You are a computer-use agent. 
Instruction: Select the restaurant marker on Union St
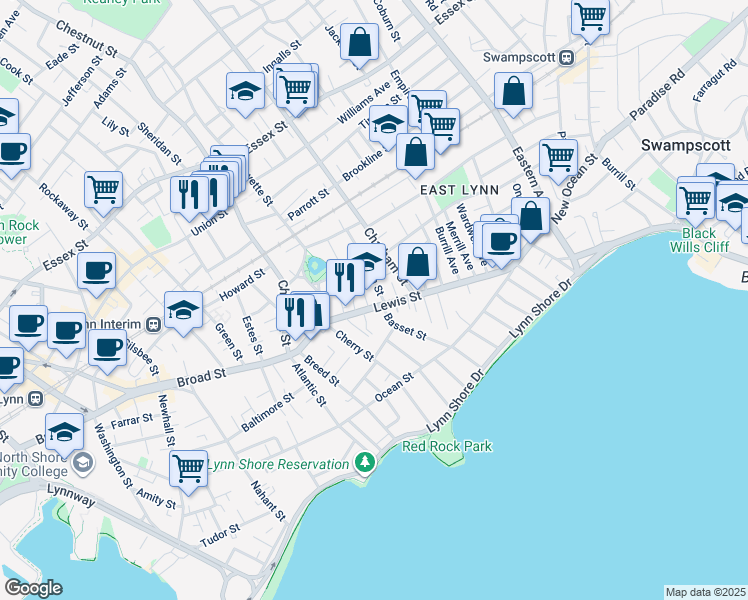click(x=188, y=191)
